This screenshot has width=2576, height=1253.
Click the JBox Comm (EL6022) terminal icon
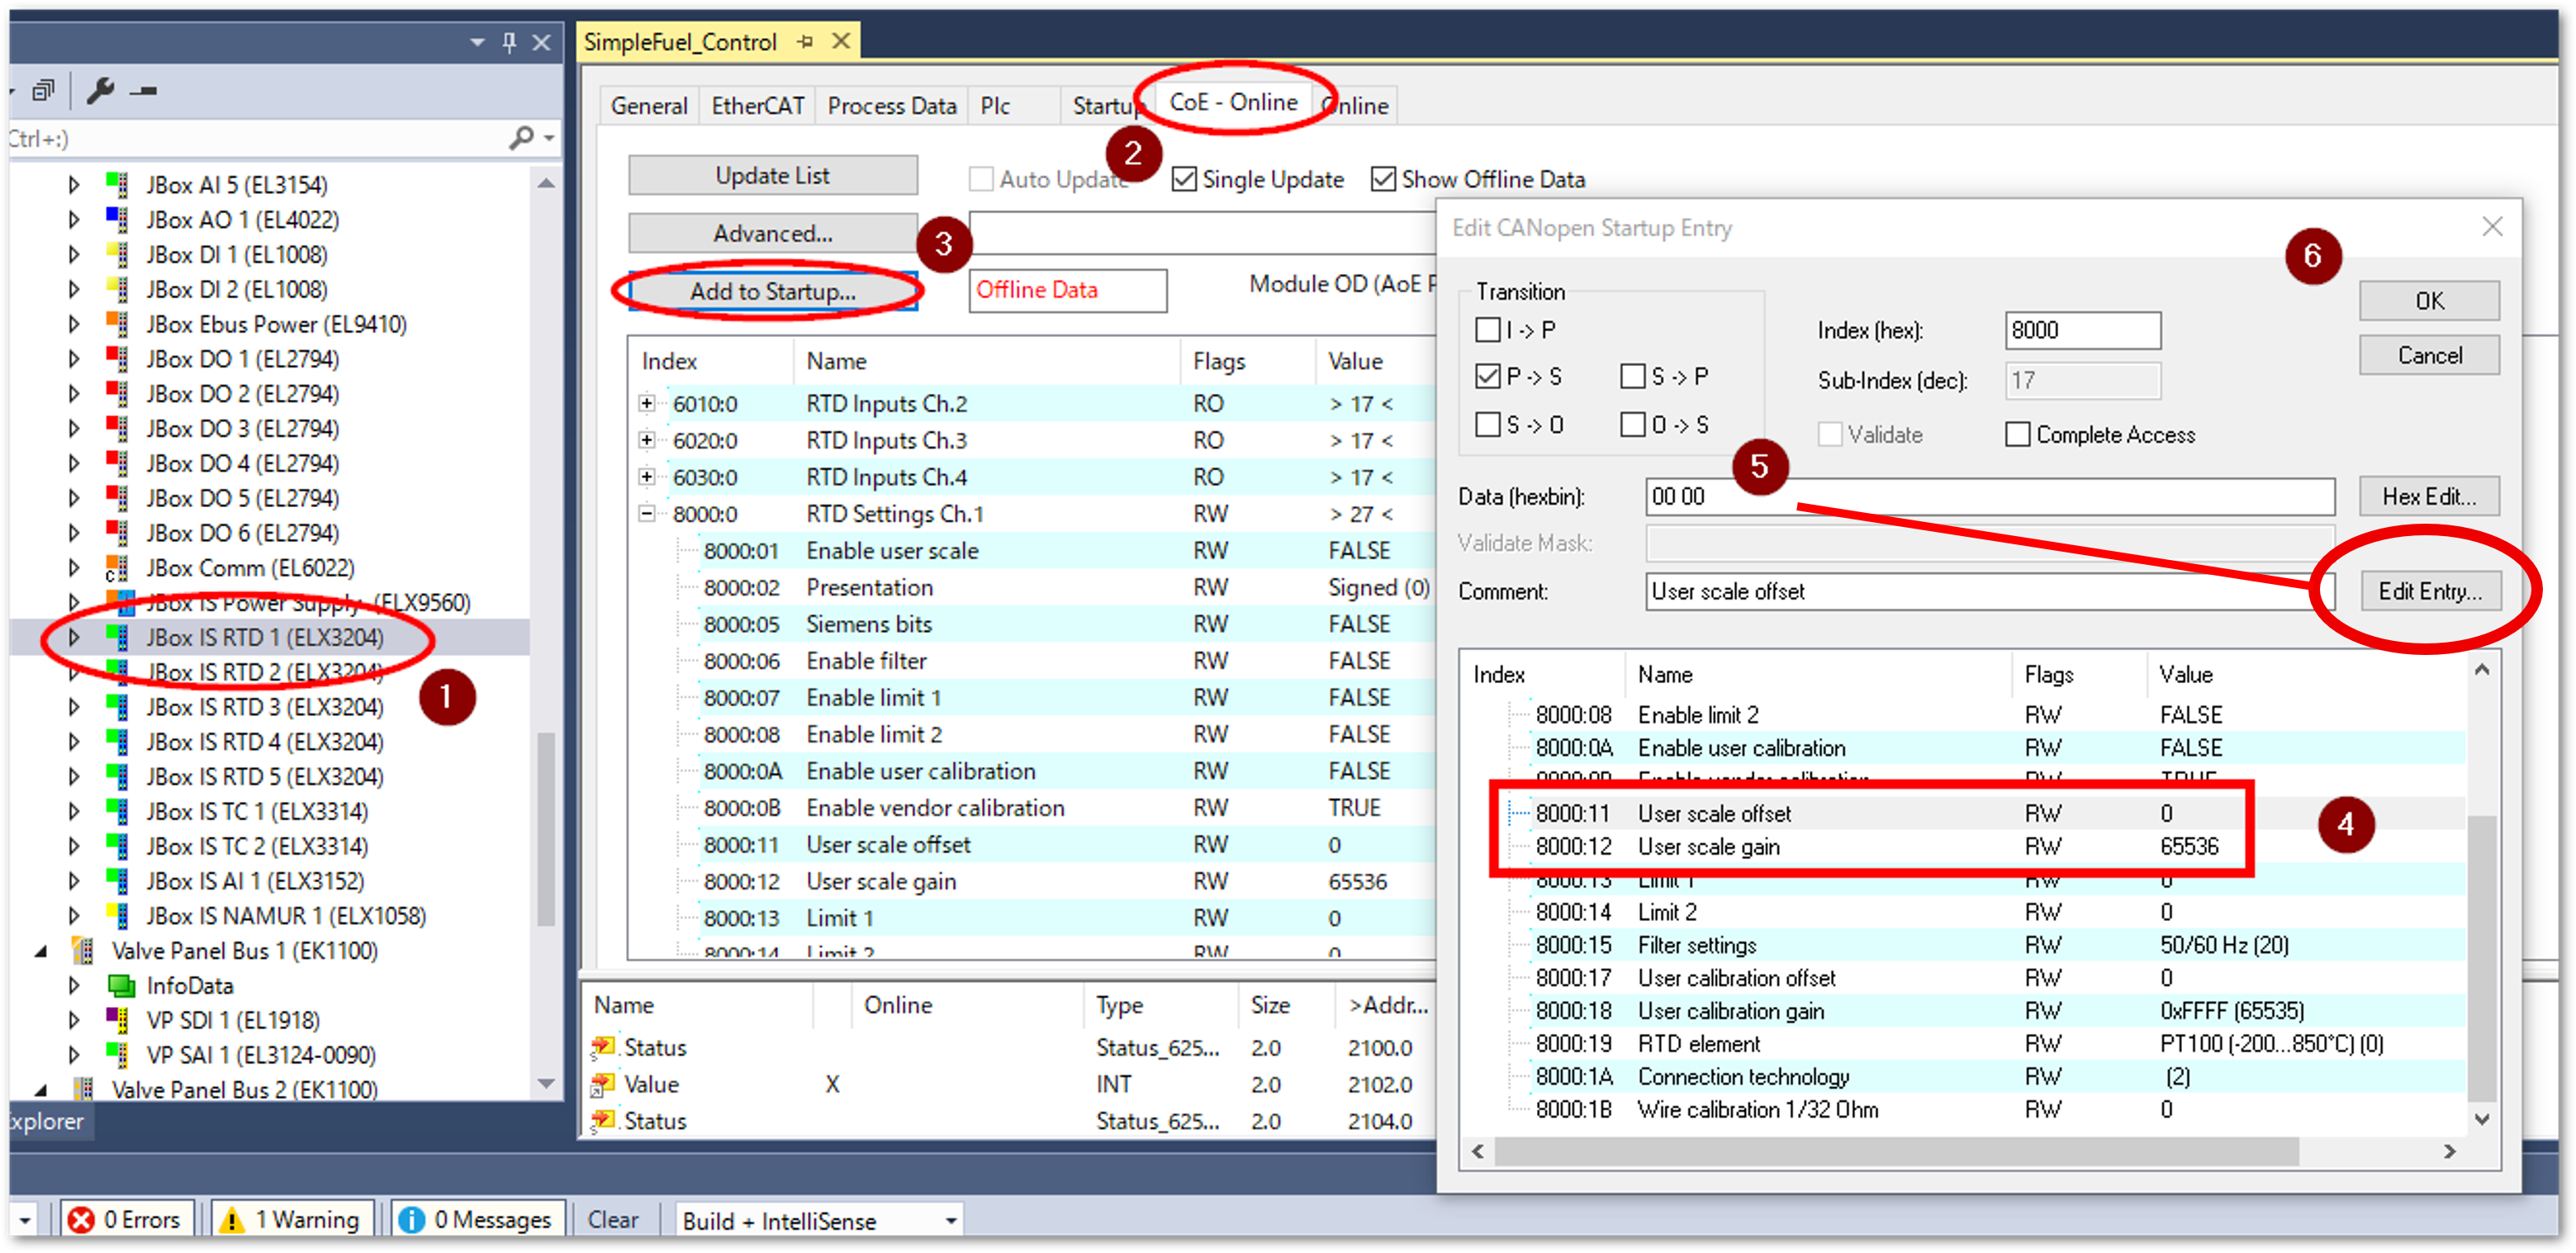(x=117, y=568)
